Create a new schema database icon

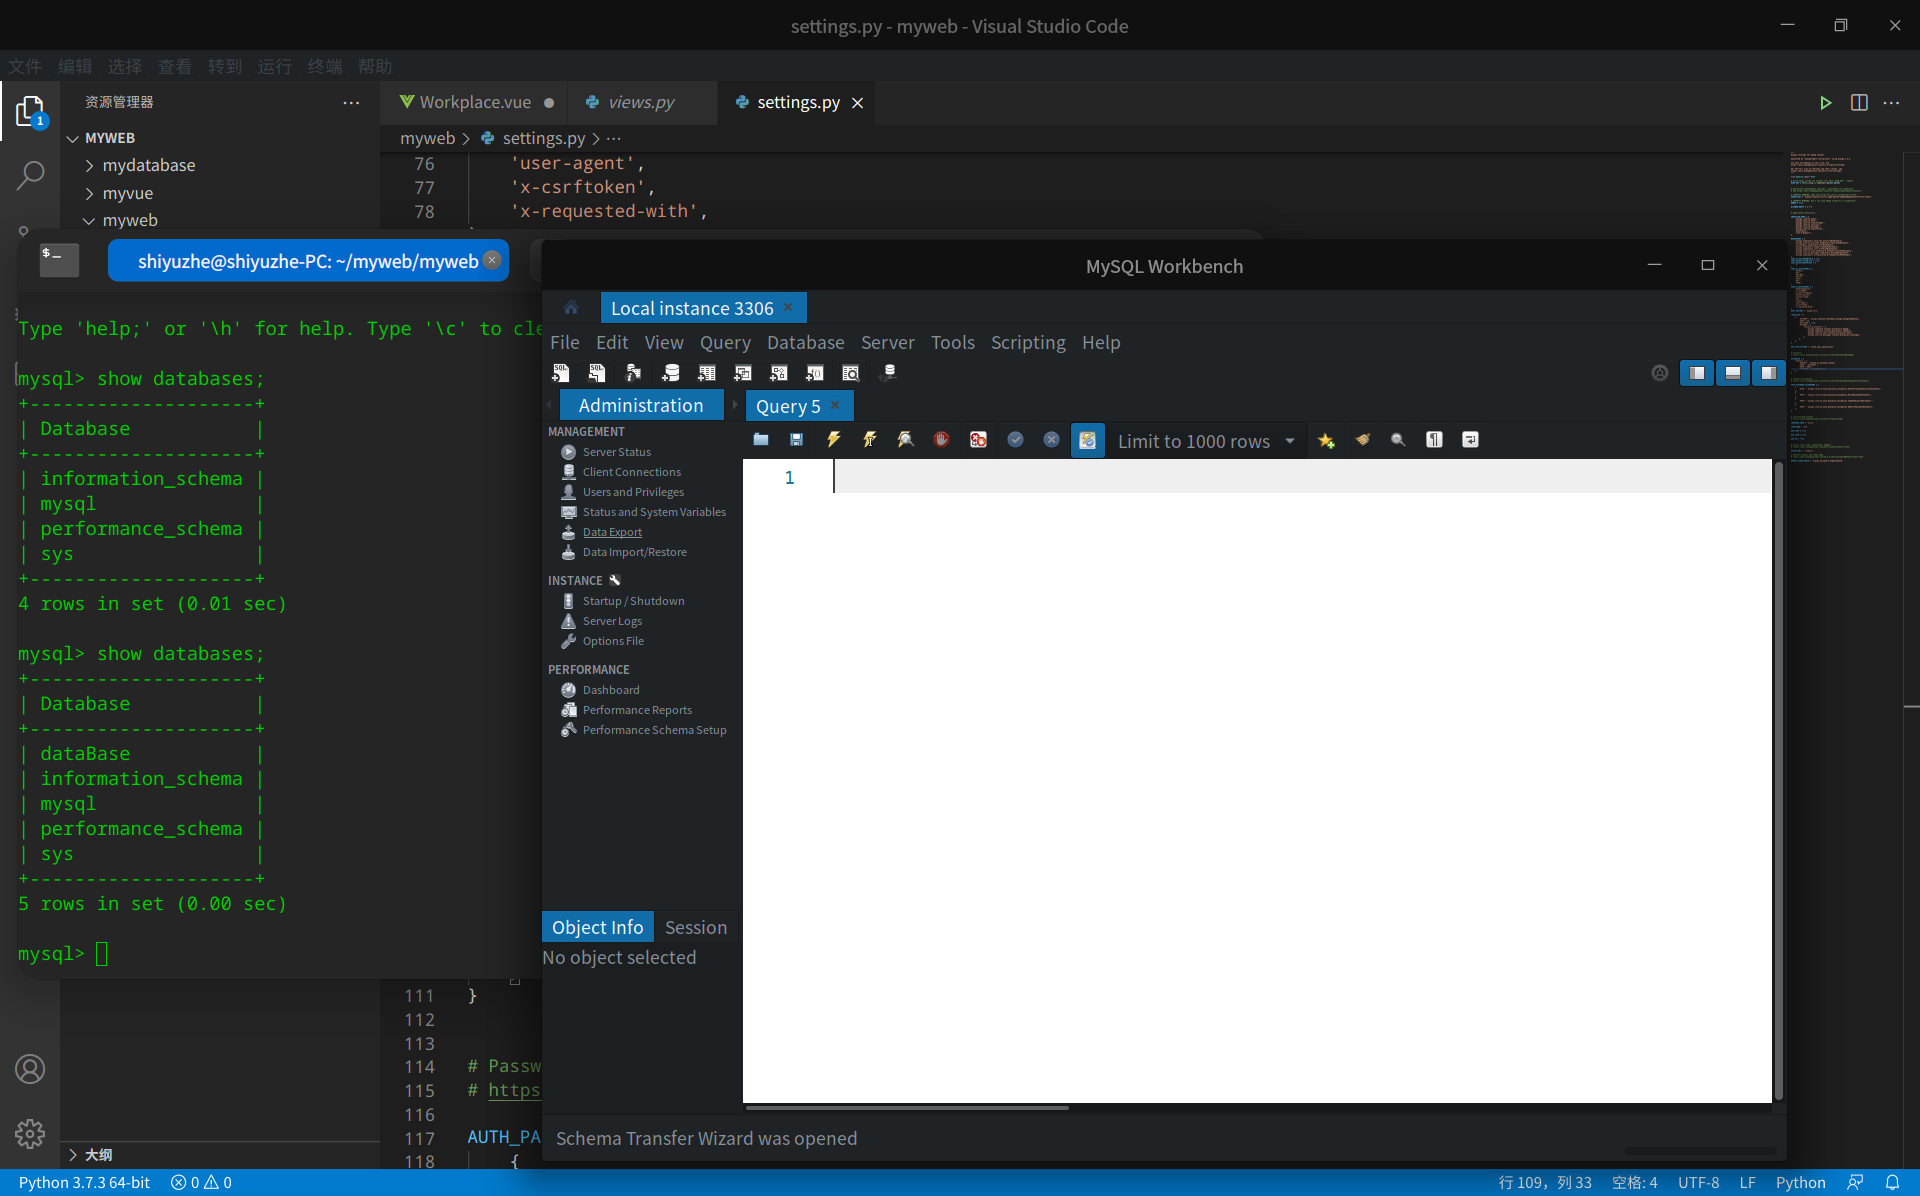coord(671,373)
